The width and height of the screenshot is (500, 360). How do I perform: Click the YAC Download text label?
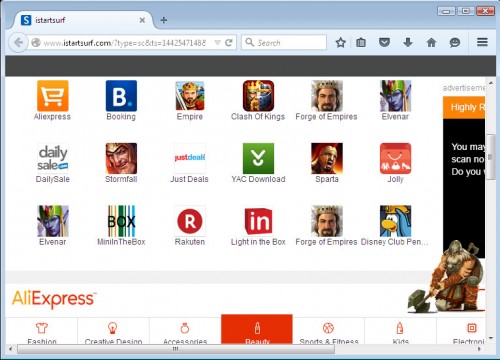point(258,179)
